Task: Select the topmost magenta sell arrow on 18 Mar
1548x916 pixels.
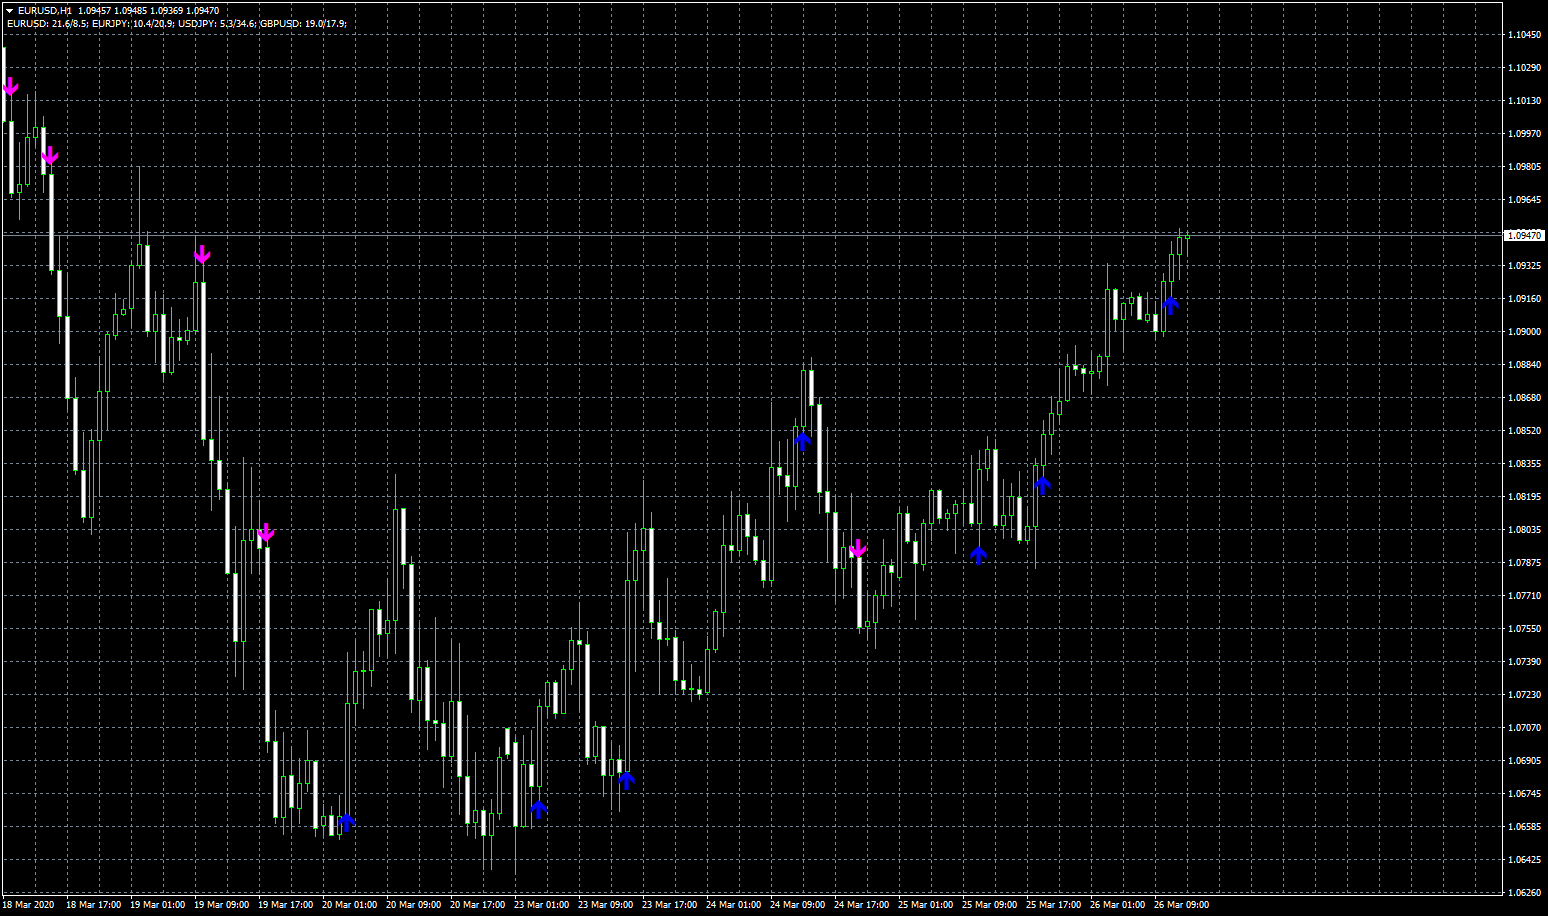Action: (x=10, y=86)
